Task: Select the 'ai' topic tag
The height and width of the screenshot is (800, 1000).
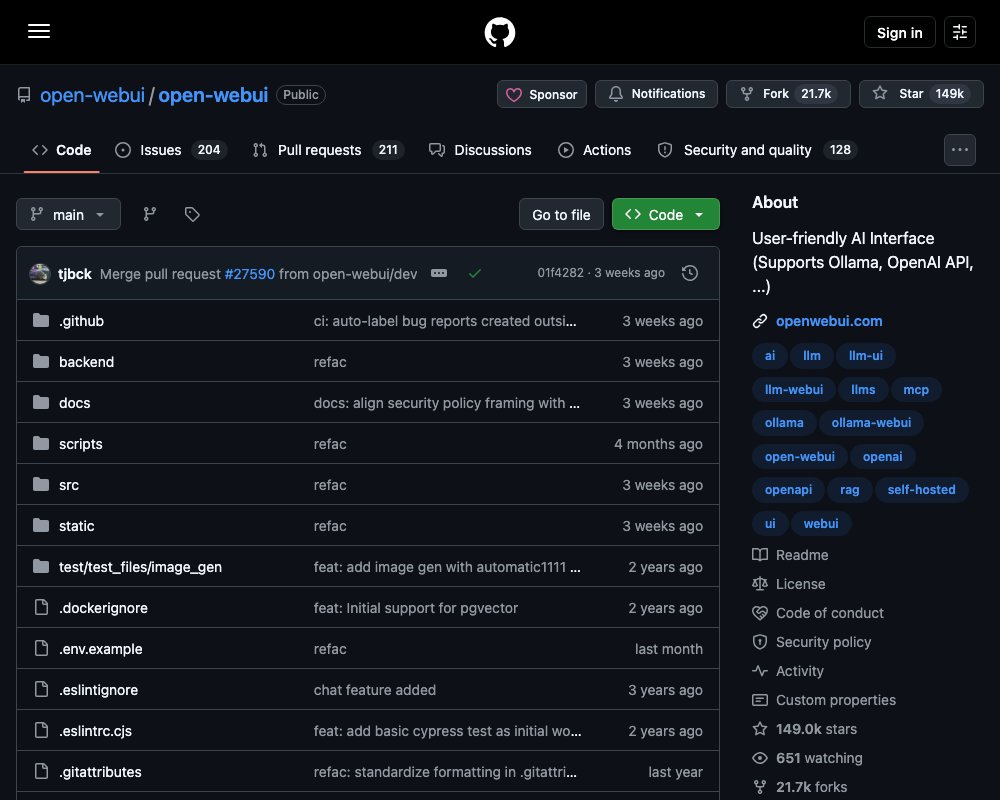Action: 770,355
